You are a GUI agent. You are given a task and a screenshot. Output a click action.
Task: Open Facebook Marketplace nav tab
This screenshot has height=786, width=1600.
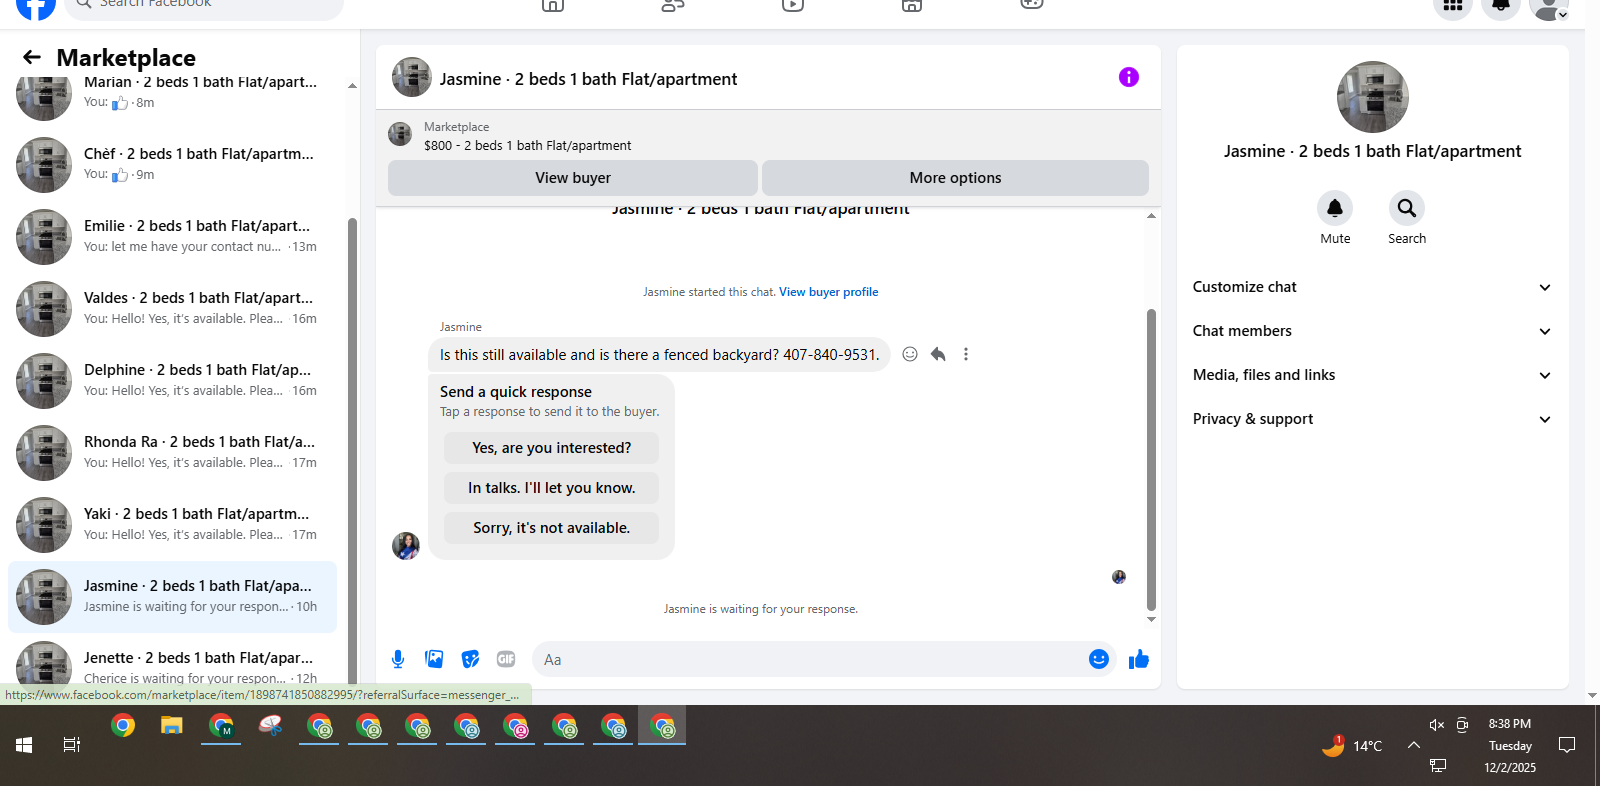pyautogui.click(x=912, y=5)
